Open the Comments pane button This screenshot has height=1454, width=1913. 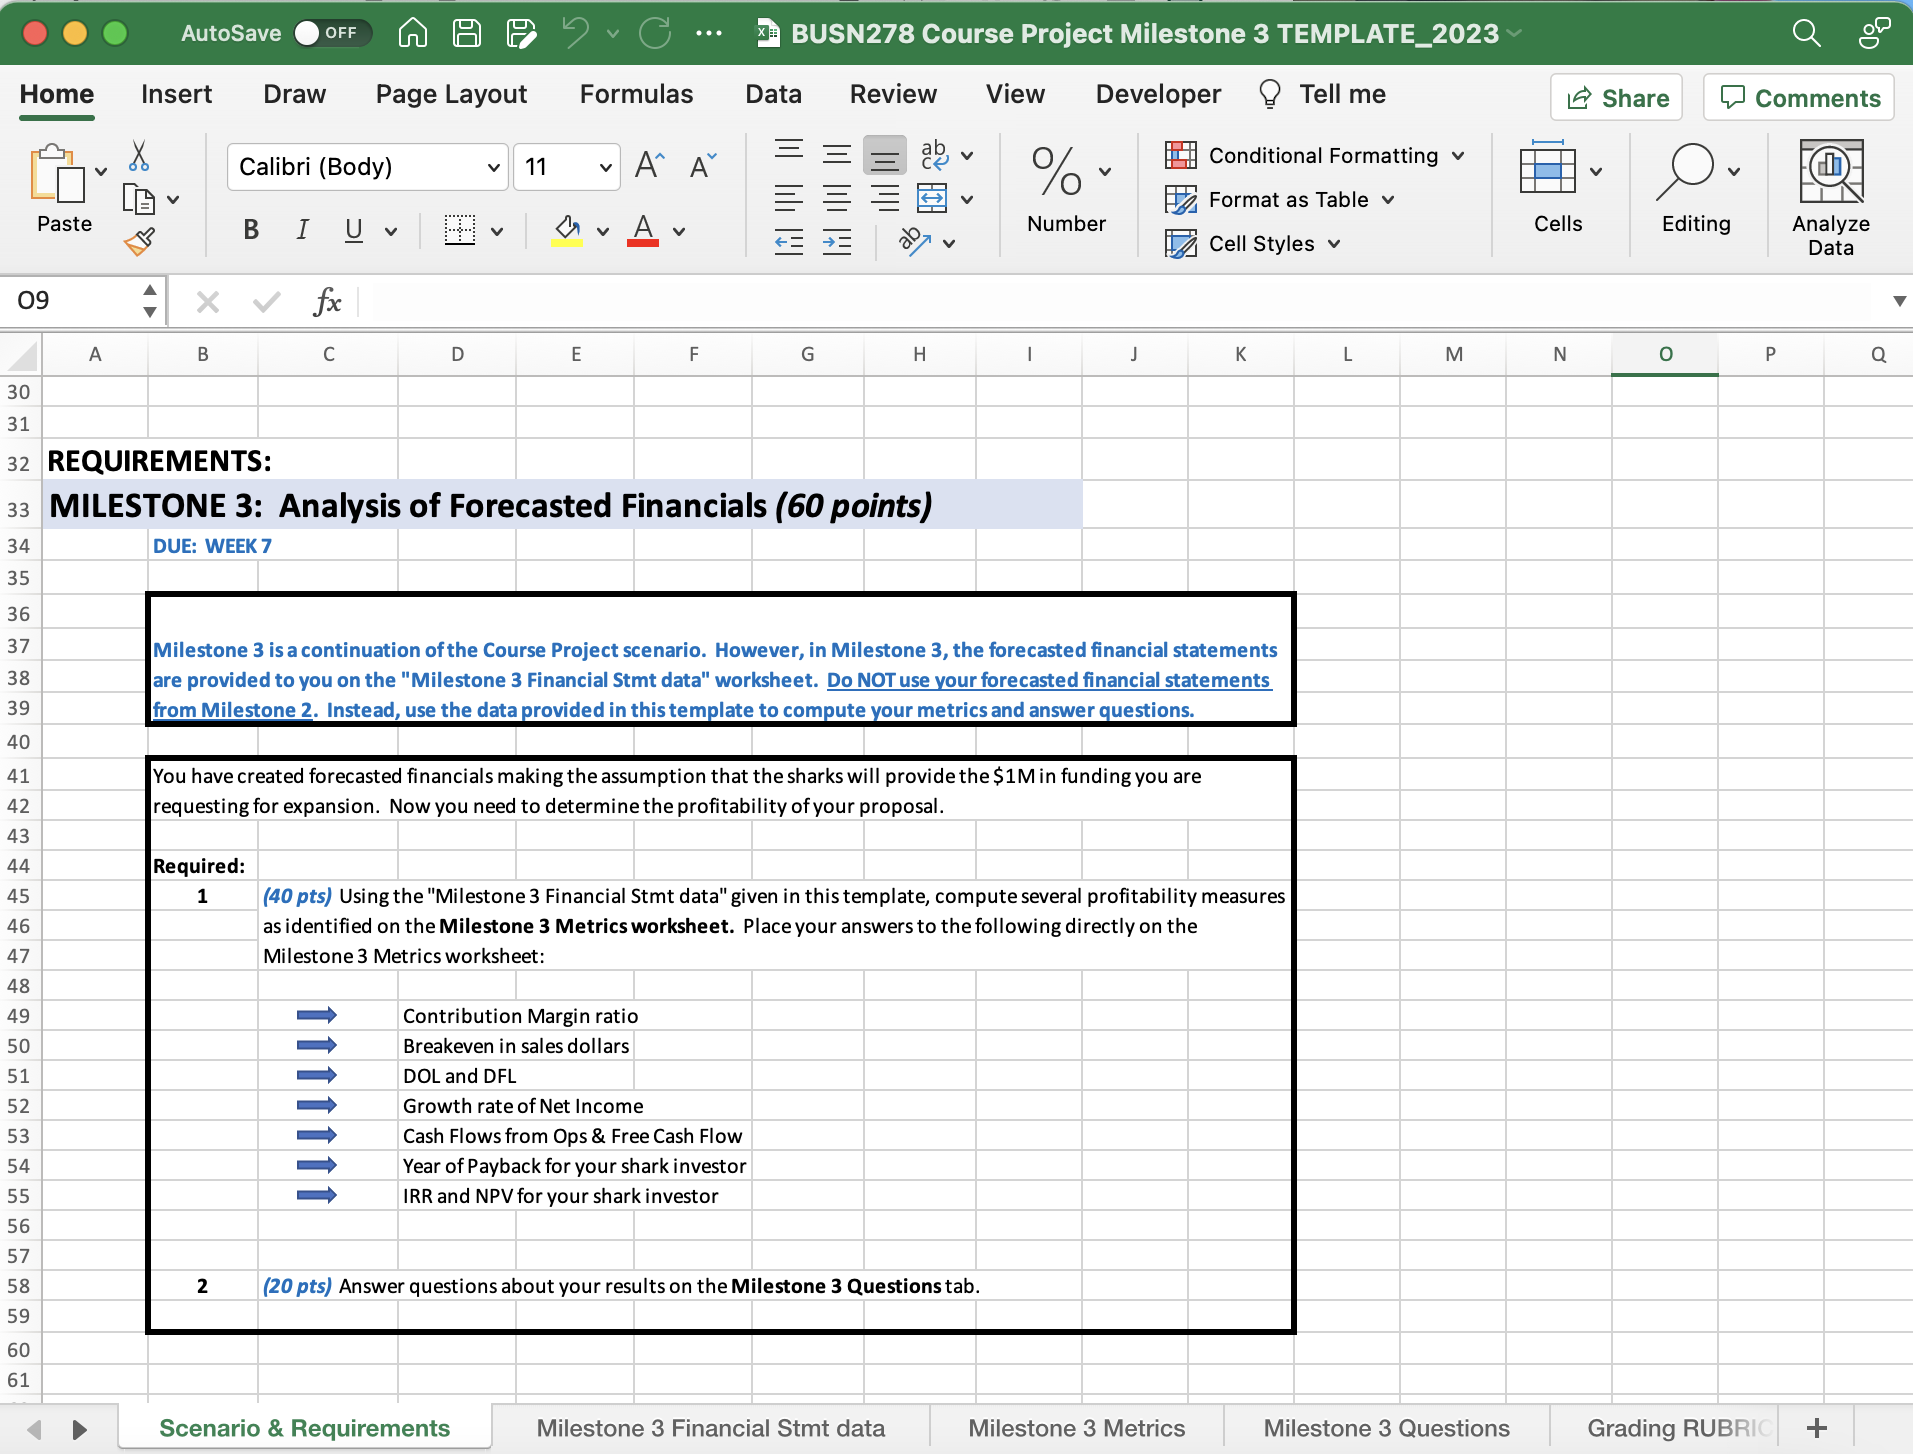click(x=1799, y=98)
